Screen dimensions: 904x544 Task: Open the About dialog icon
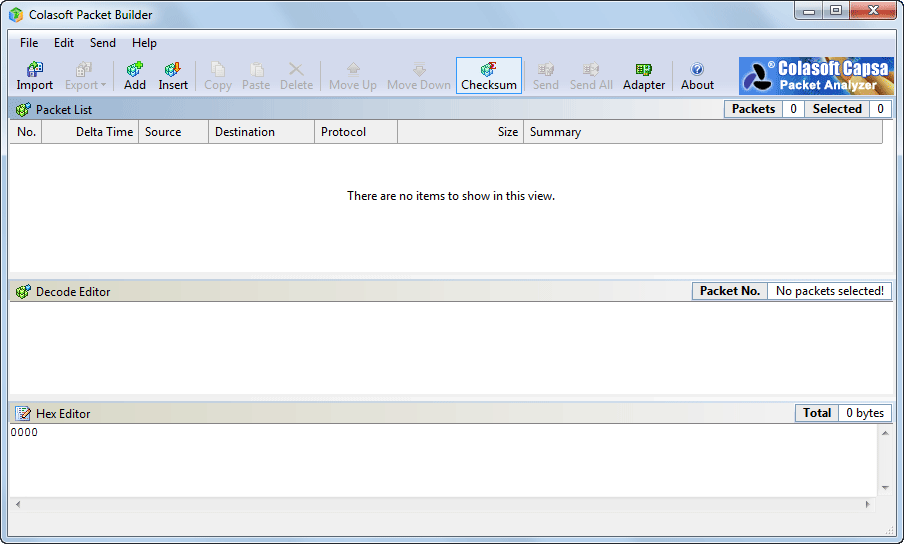point(697,75)
